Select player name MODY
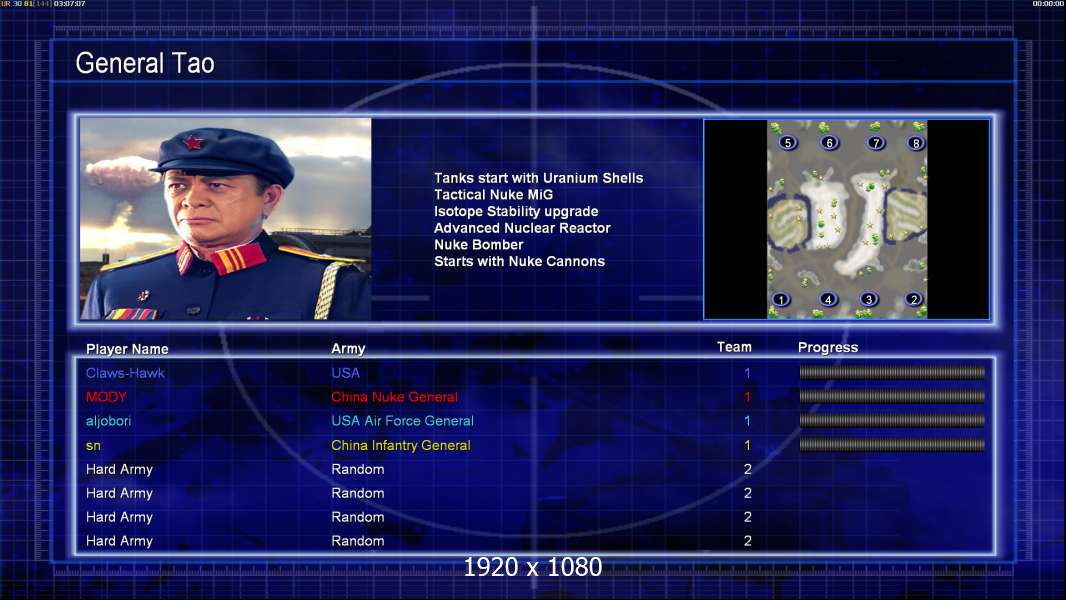 pyautogui.click(x=106, y=397)
